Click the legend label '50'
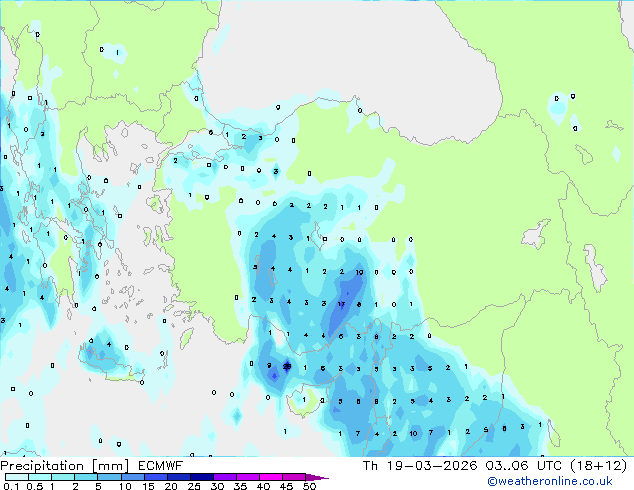The height and width of the screenshot is (490, 634). pos(309,486)
